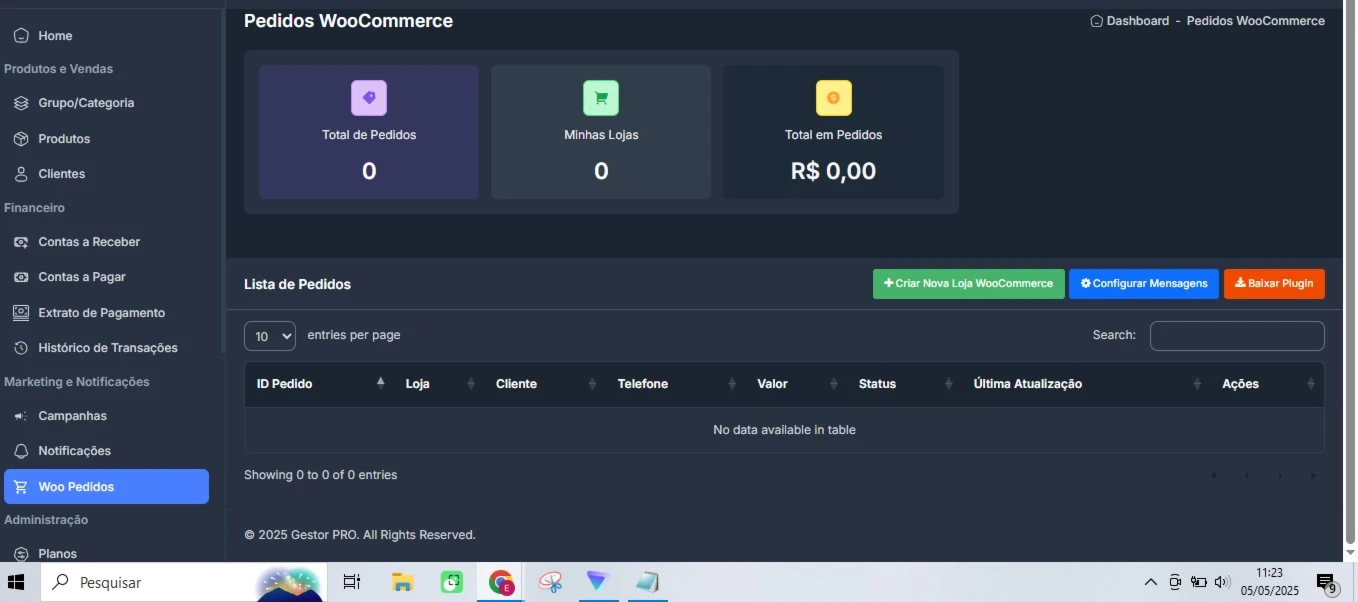Click the Notificações bell icon

click(21, 451)
